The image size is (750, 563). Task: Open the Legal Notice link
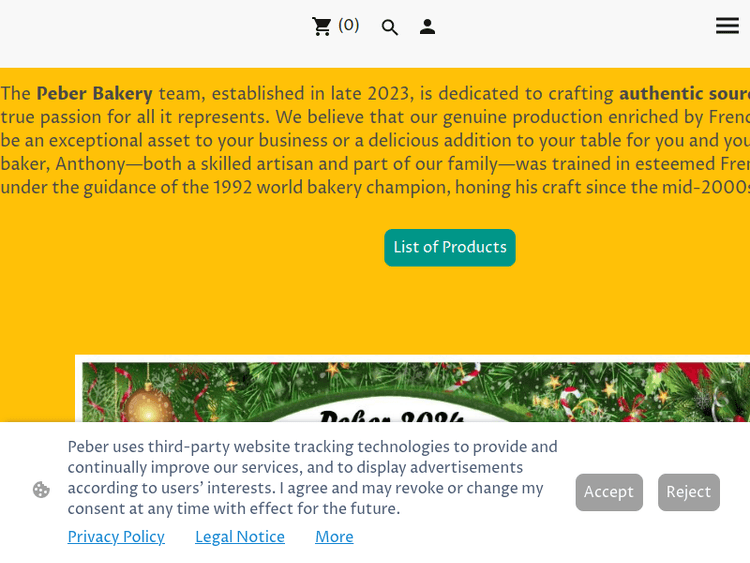click(240, 537)
